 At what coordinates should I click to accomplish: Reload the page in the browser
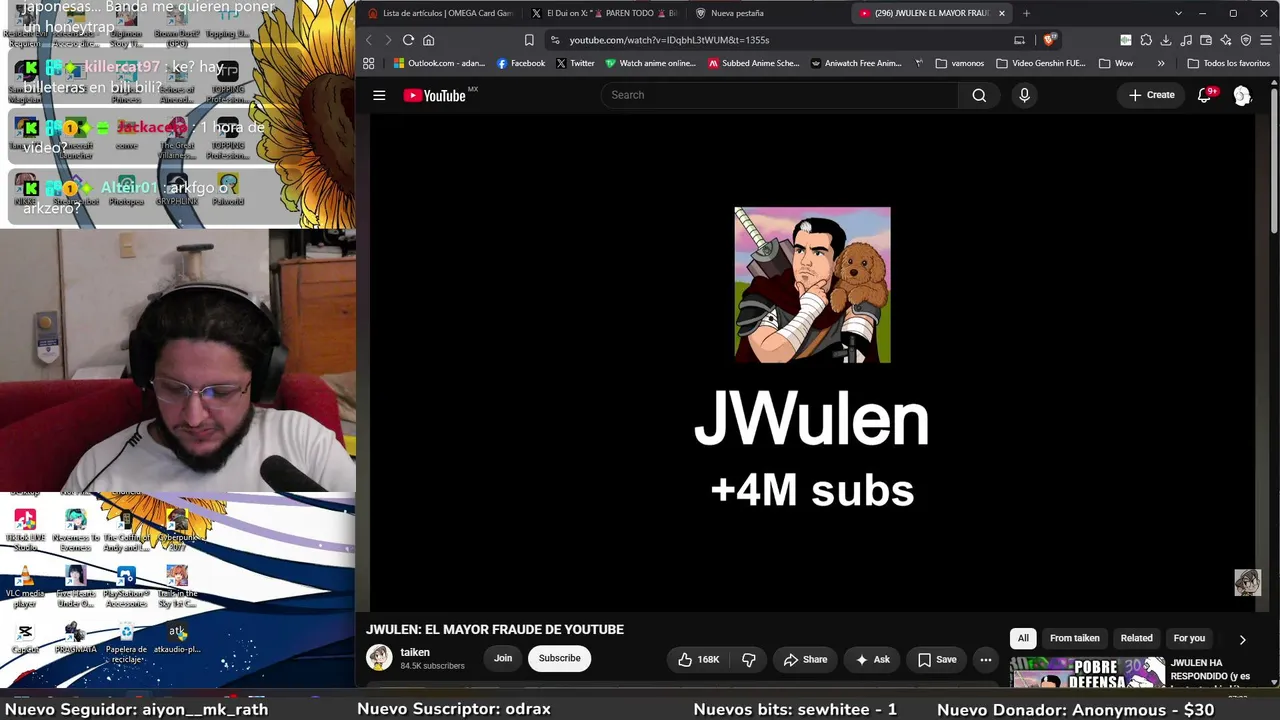pyautogui.click(x=408, y=40)
